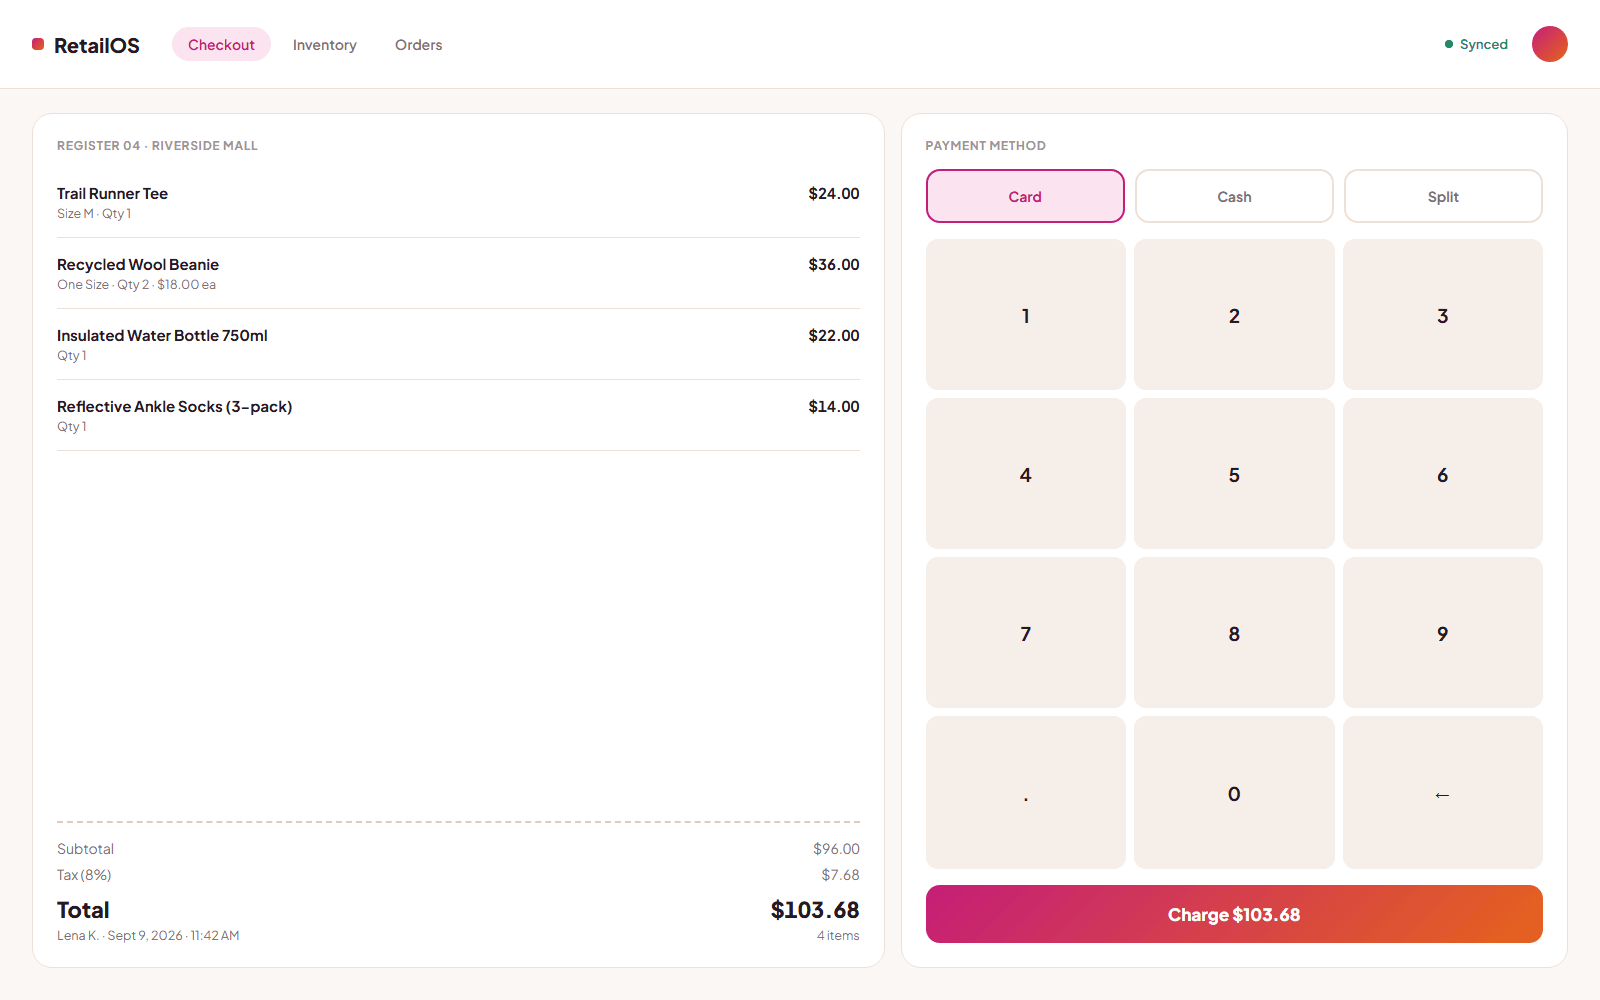Tap keypad digit 7

(1026, 633)
